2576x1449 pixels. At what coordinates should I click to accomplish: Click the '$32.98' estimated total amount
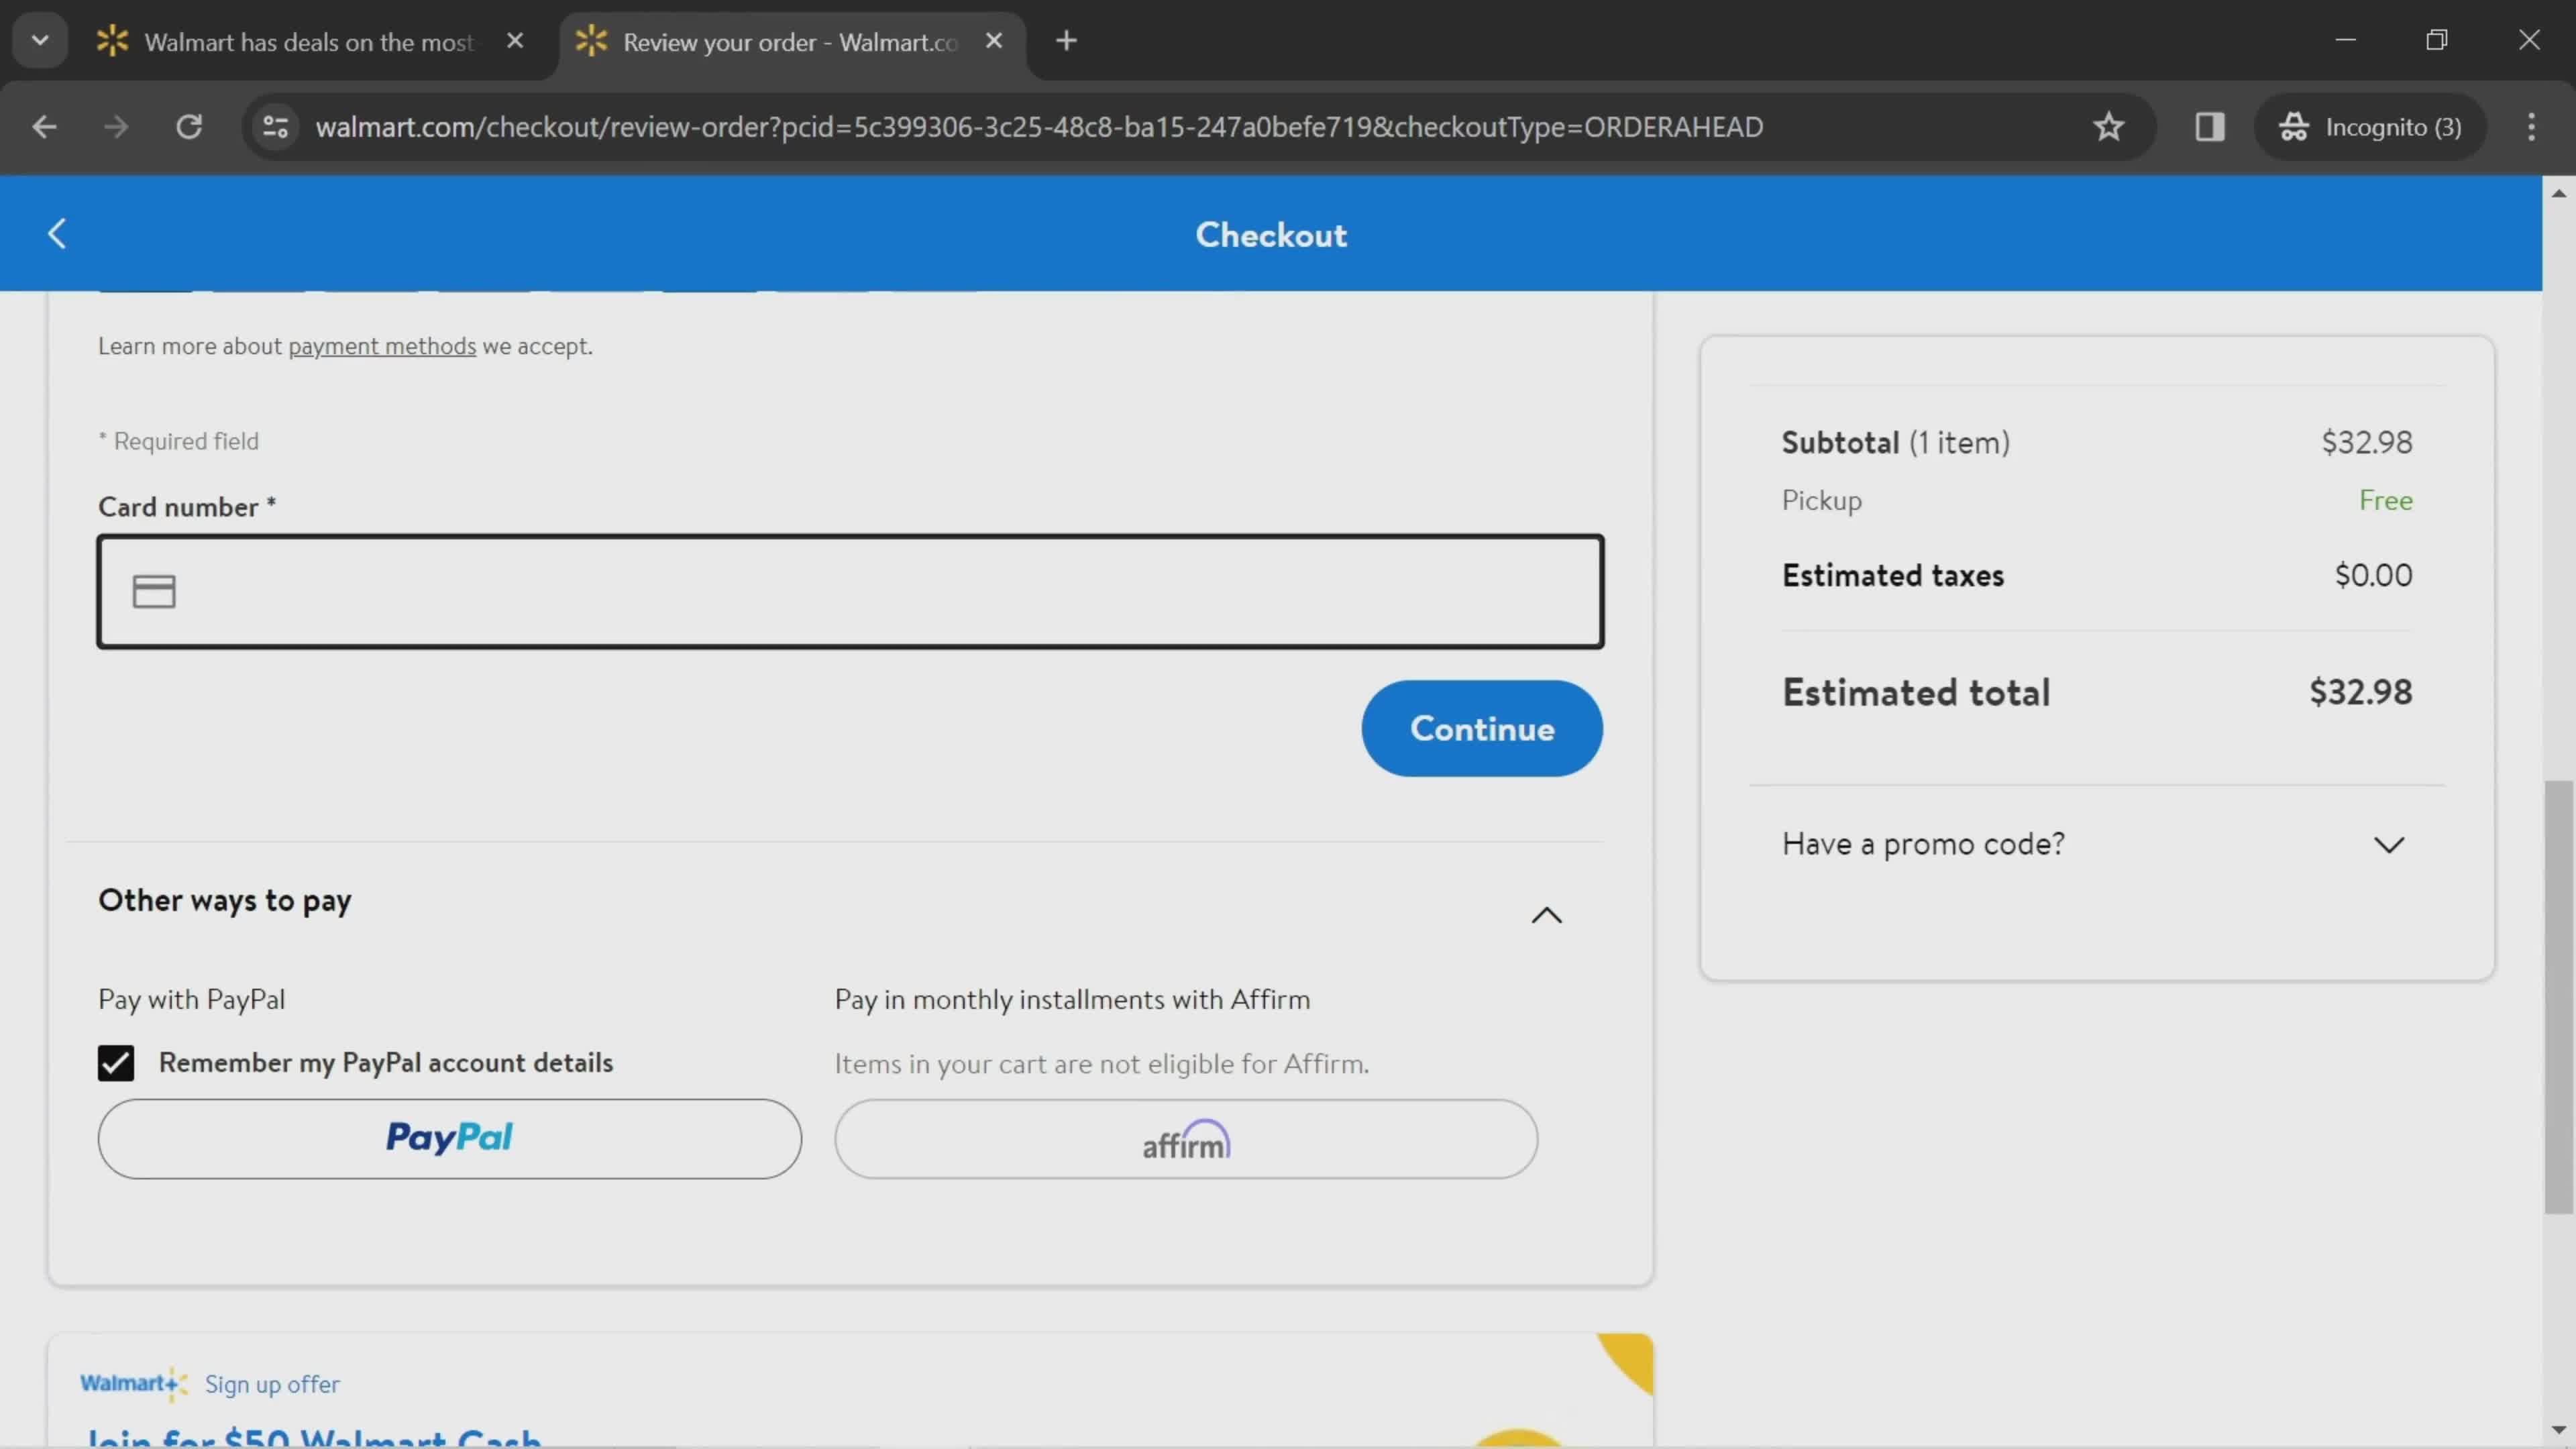[2360, 693]
